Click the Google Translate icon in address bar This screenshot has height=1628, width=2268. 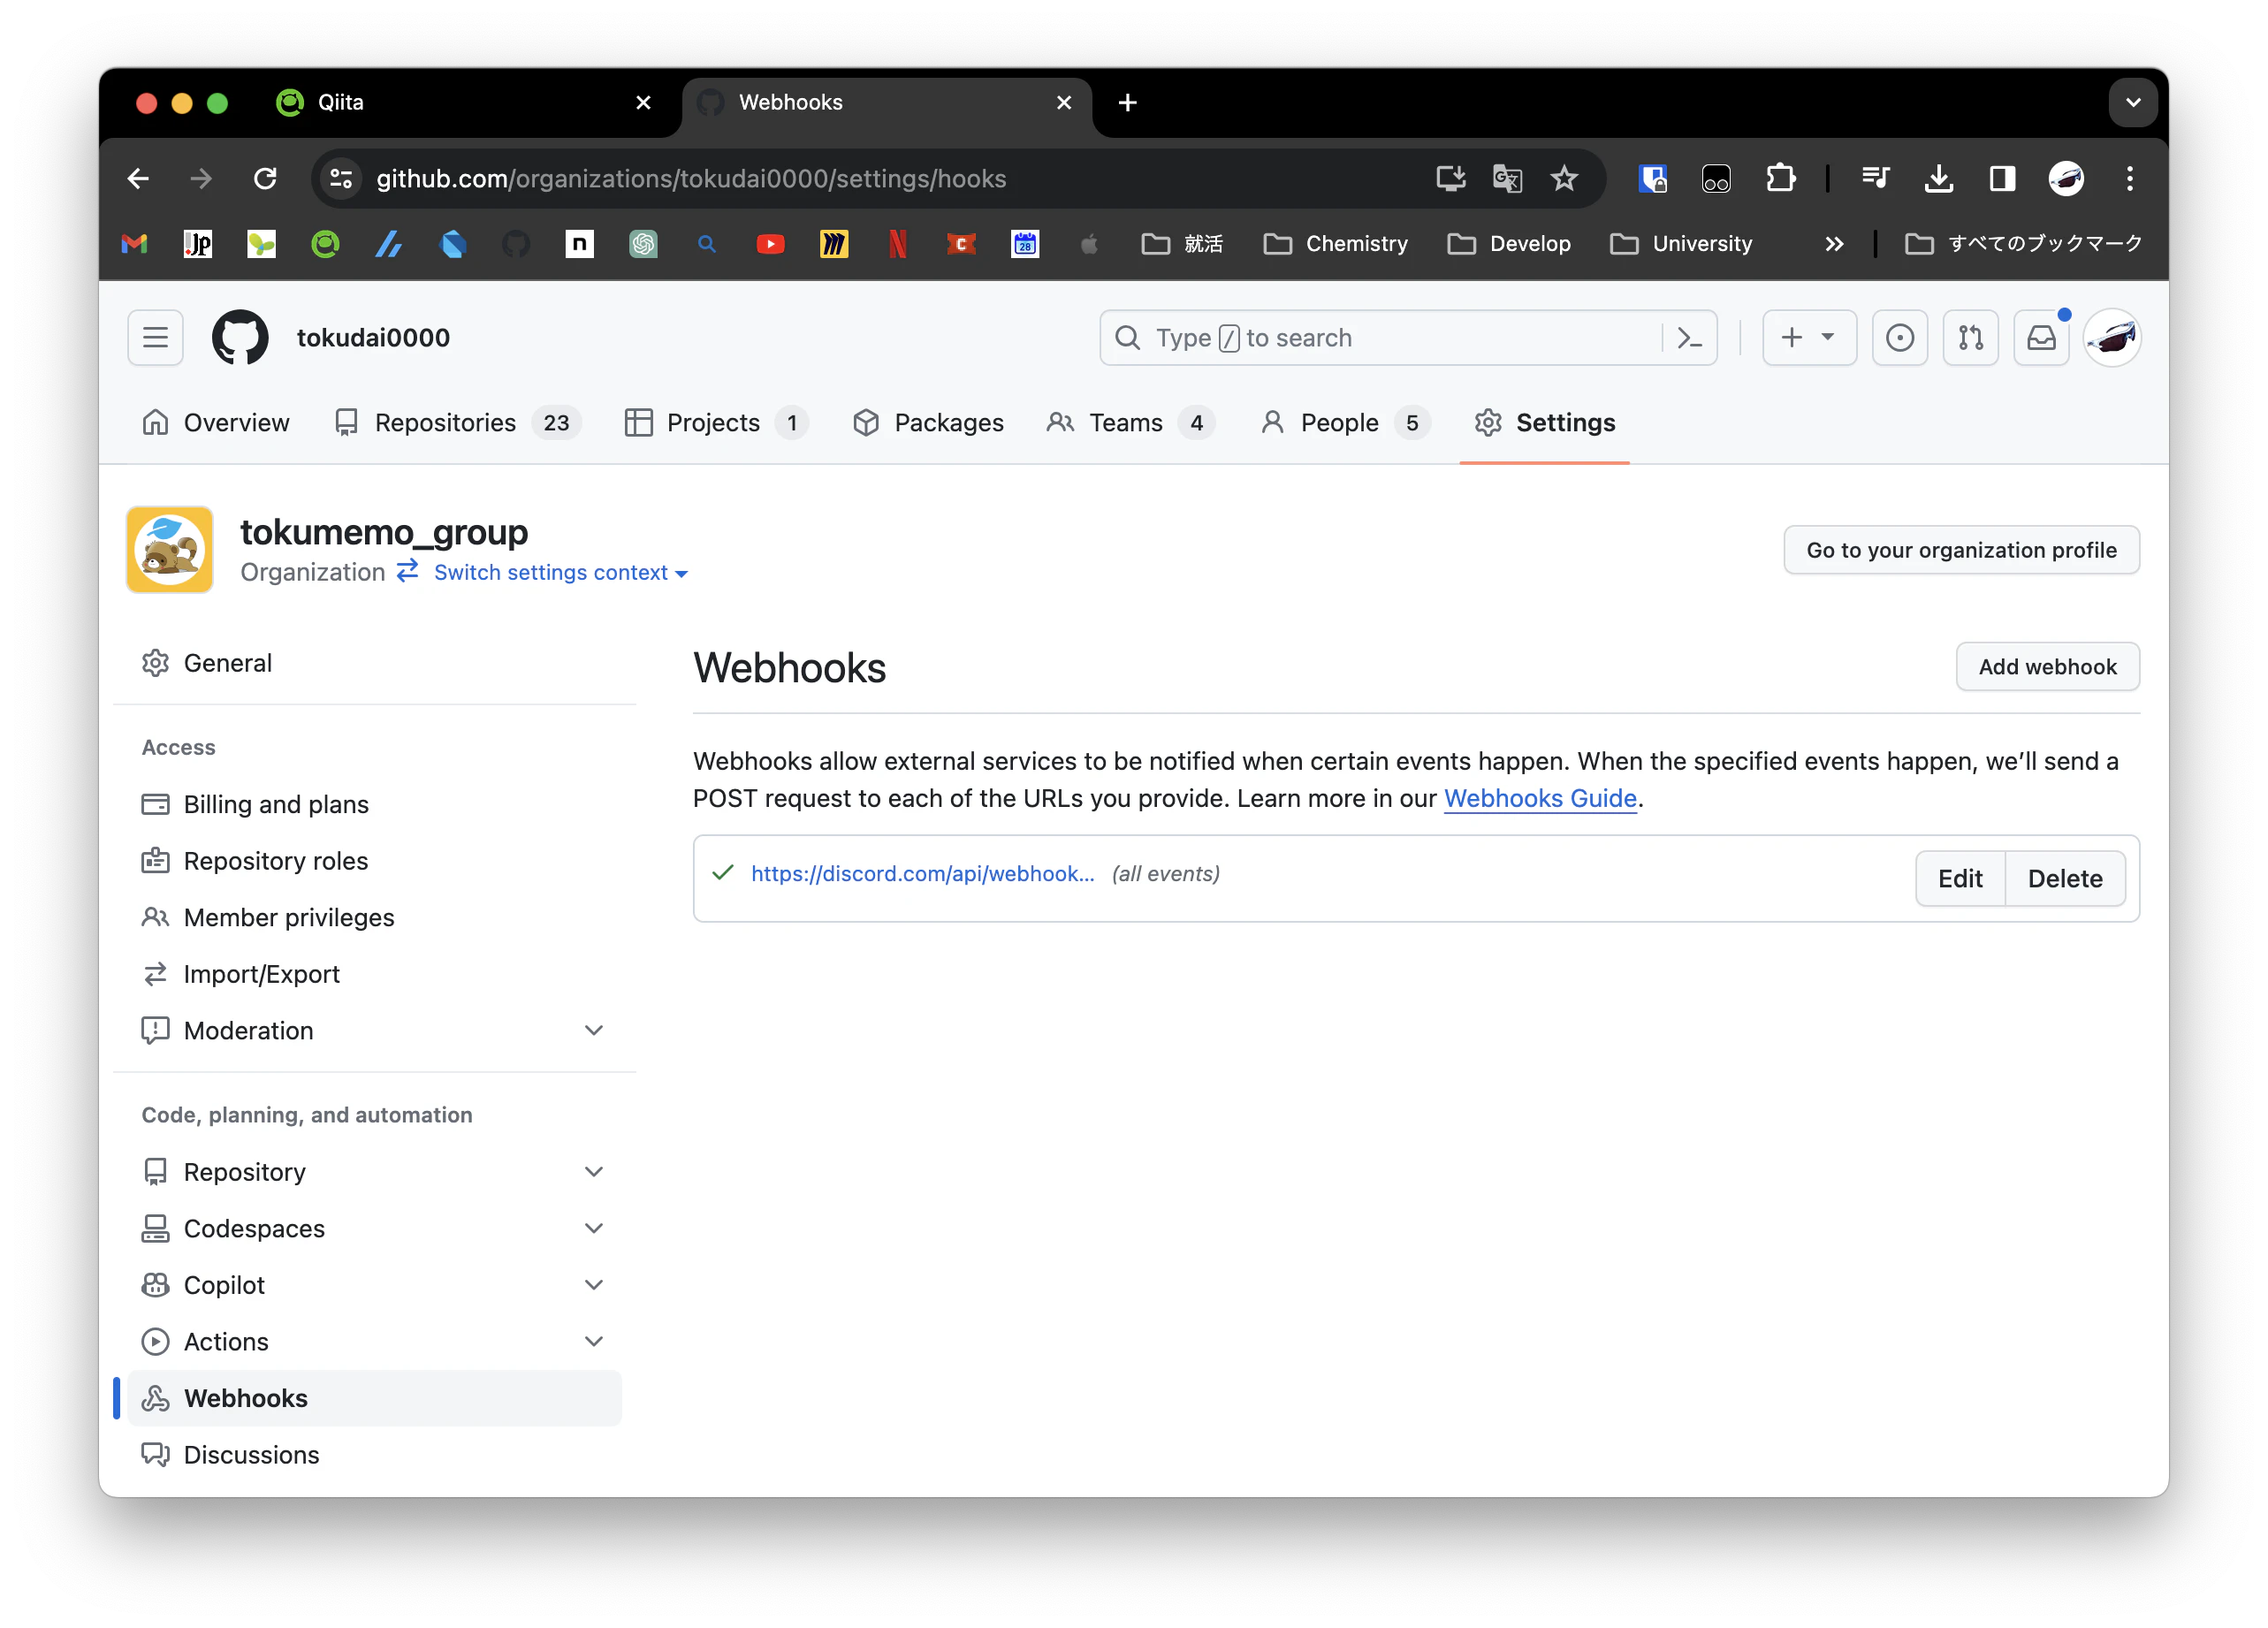[1507, 179]
